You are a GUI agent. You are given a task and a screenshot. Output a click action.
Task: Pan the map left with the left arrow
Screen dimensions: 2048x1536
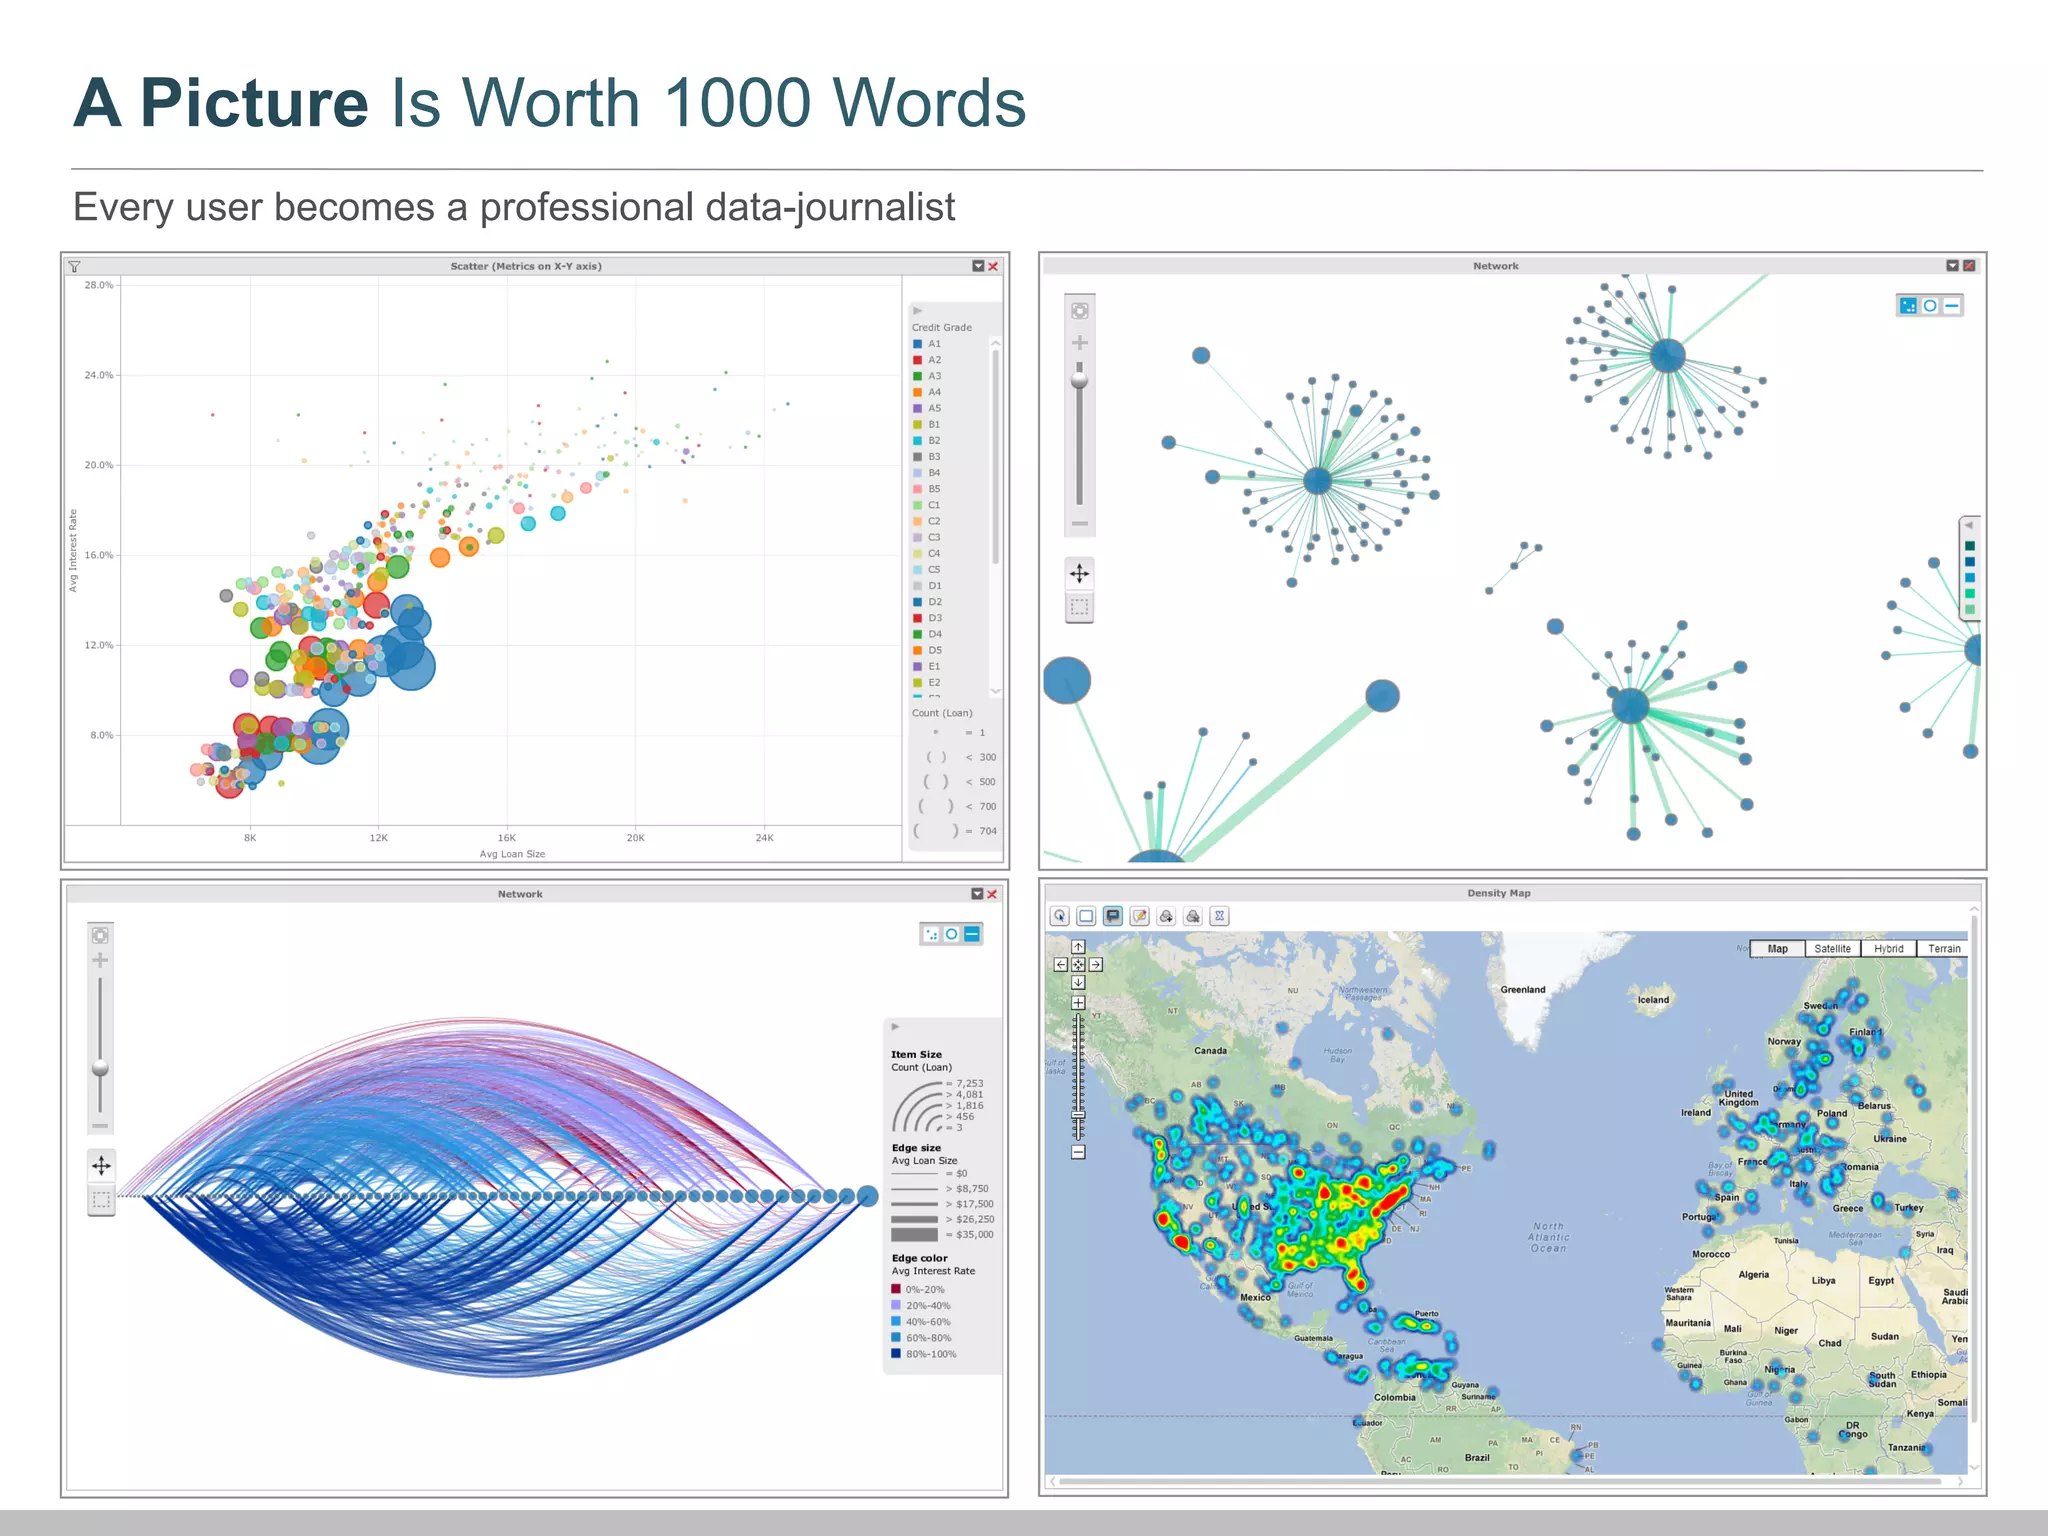[x=1061, y=965]
